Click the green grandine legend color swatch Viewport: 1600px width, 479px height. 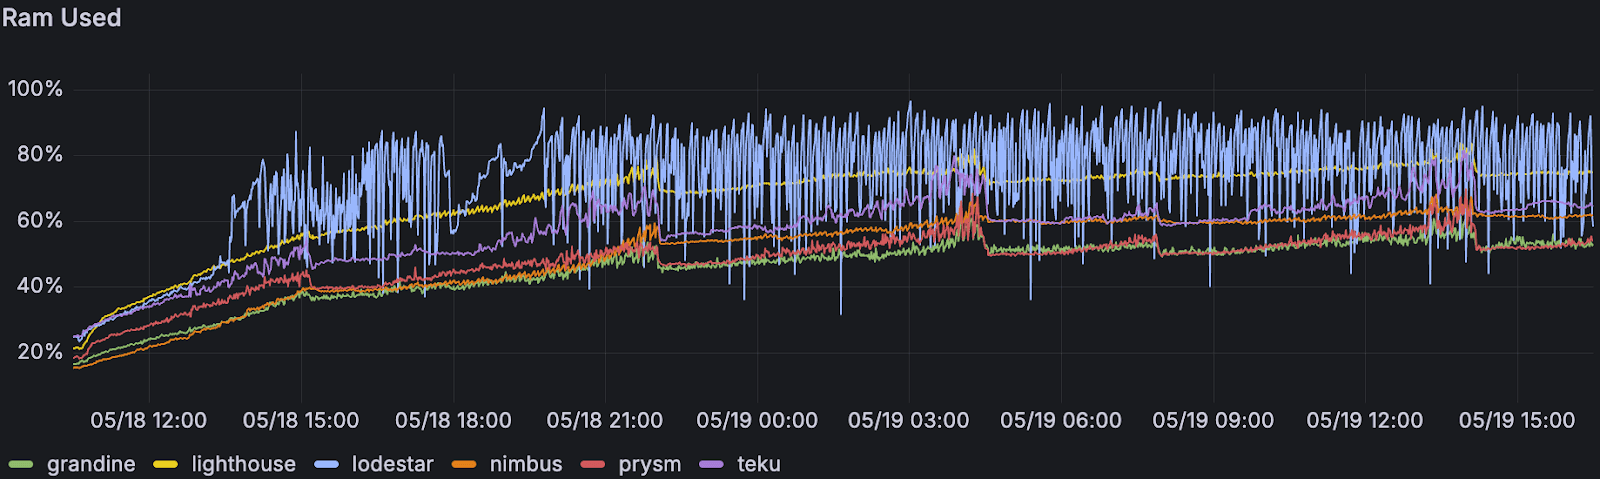pyautogui.click(x=21, y=465)
